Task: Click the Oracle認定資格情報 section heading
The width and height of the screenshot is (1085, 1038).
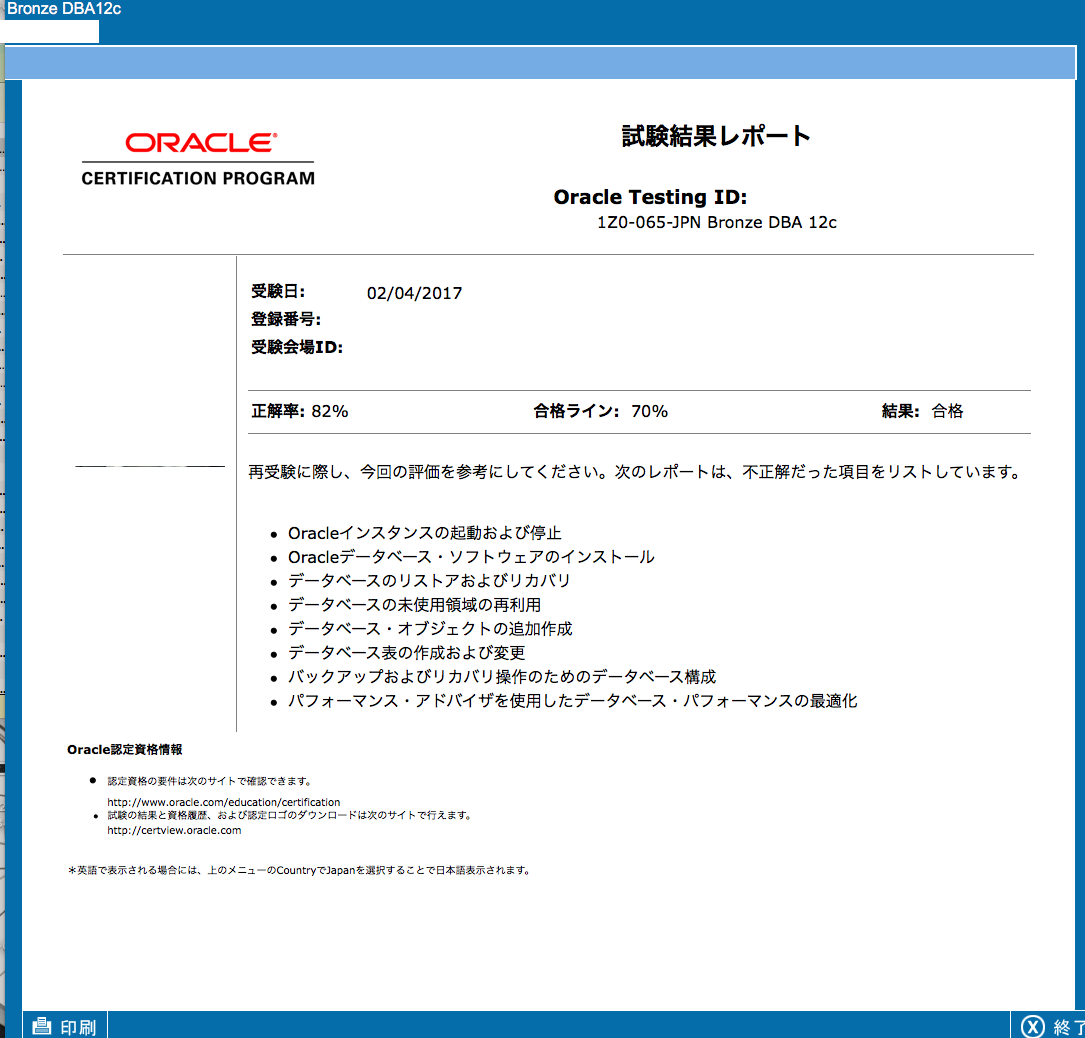Action: click(x=124, y=749)
